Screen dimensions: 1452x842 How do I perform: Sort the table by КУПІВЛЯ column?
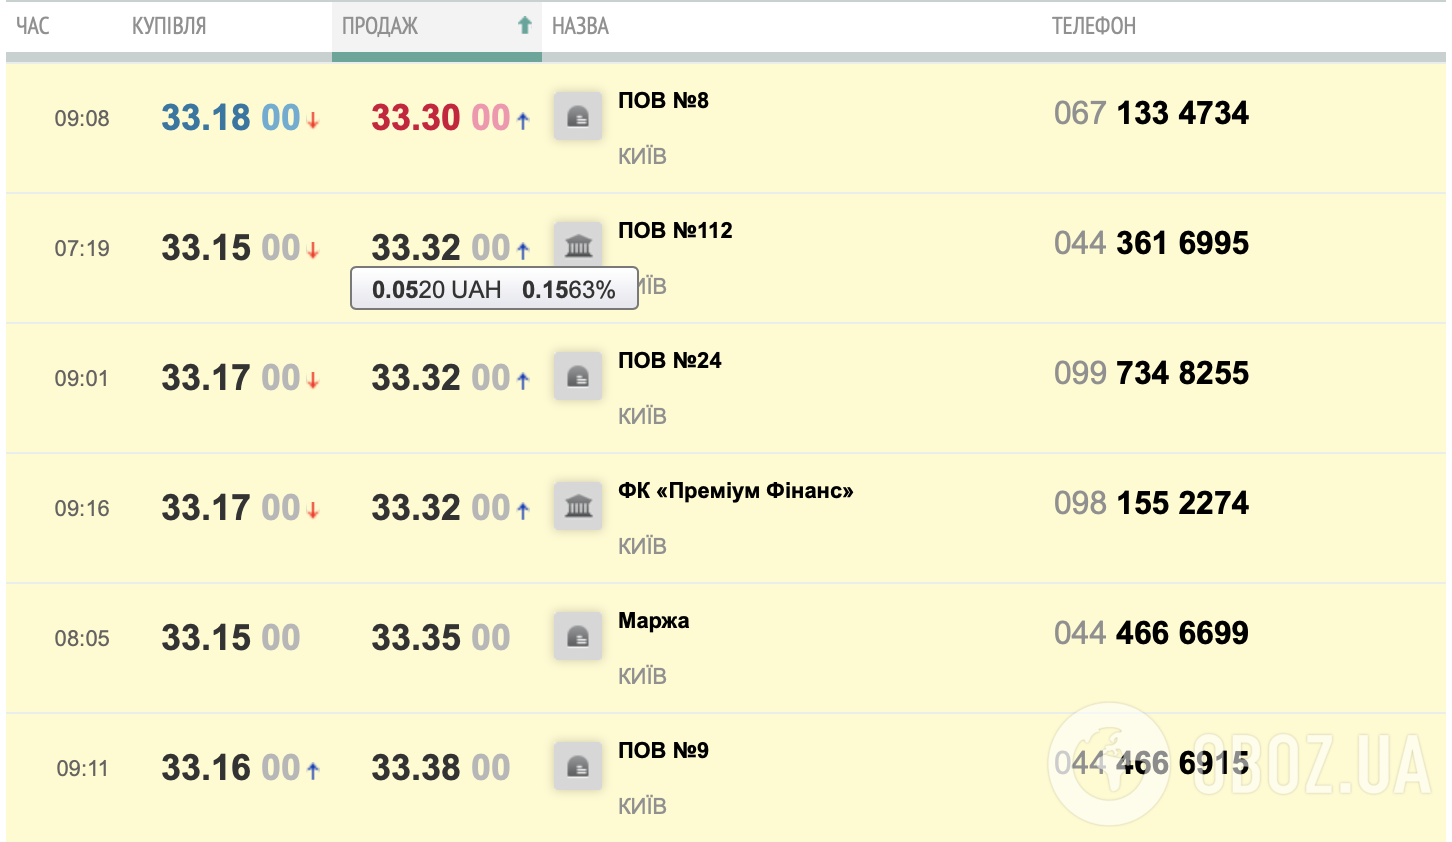point(169,26)
